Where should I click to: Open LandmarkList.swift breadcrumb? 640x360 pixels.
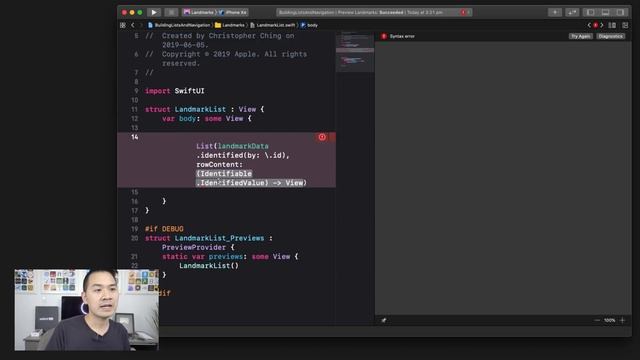[273, 25]
